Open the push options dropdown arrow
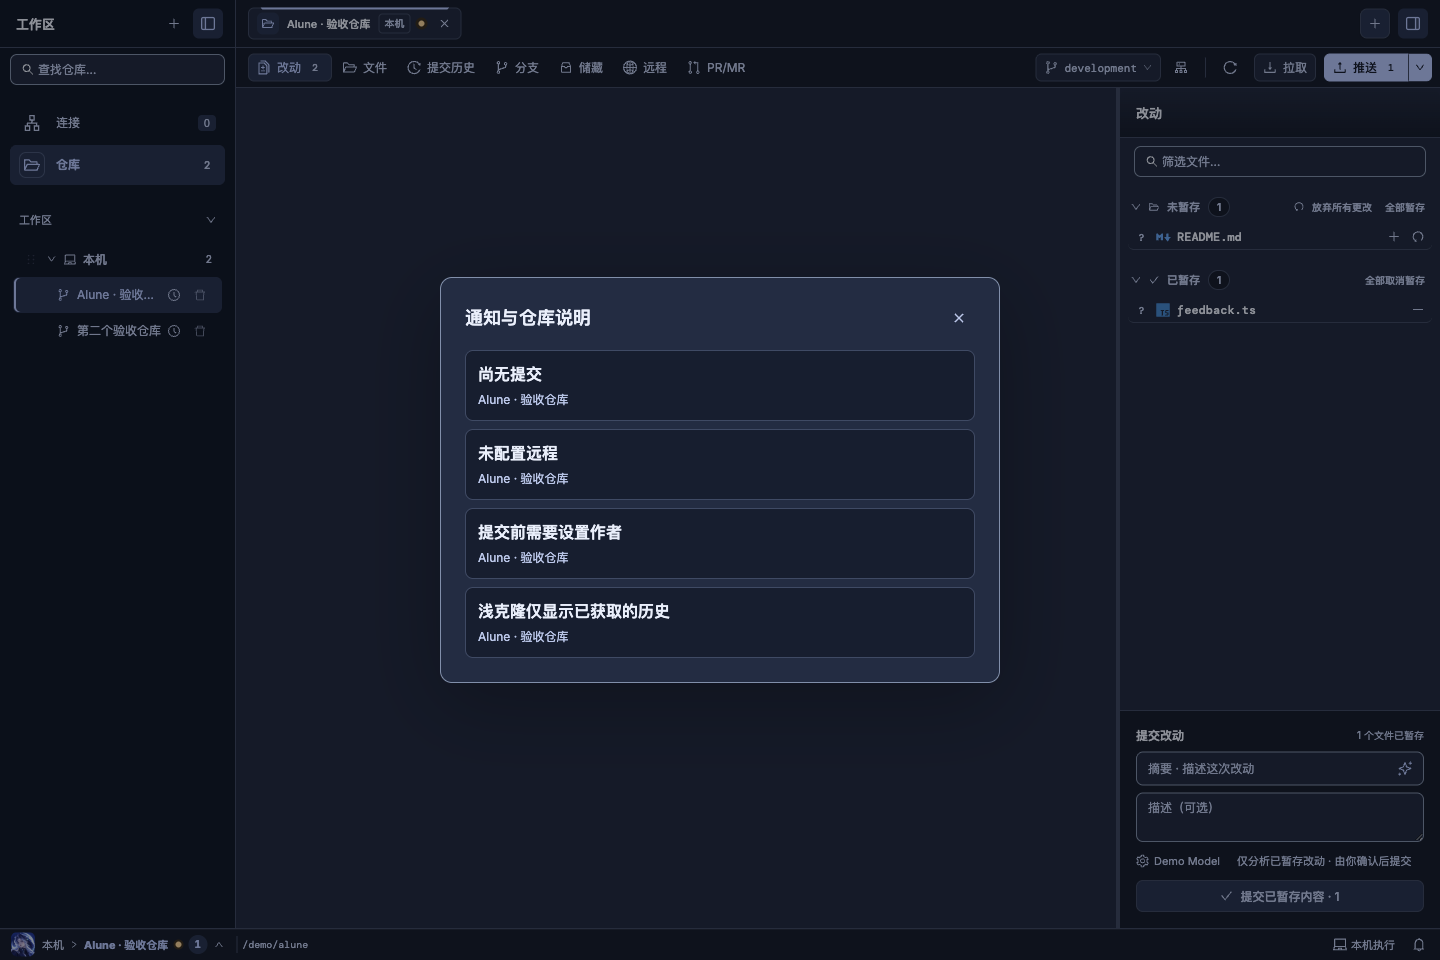Viewport: 1440px width, 960px height. (x=1420, y=67)
